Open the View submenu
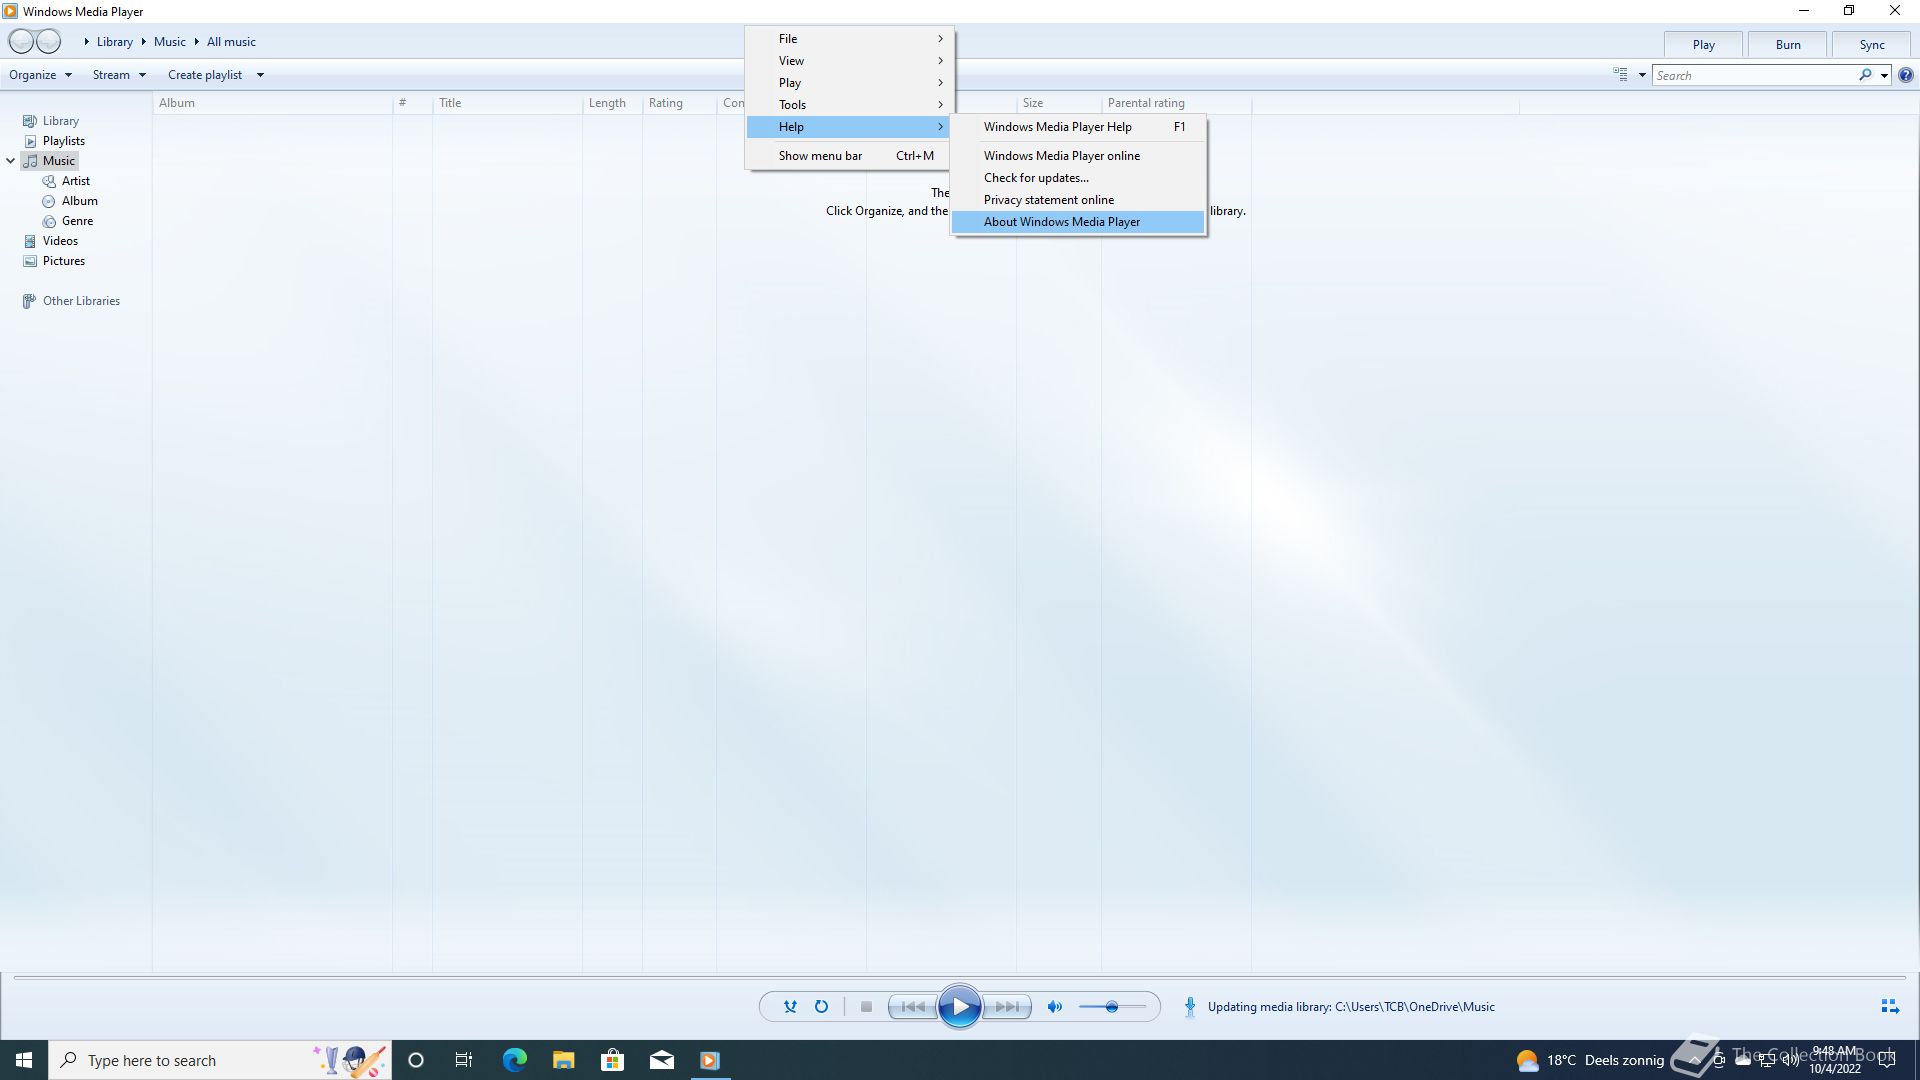This screenshot has width=1920, height=1080. [849, 61]
